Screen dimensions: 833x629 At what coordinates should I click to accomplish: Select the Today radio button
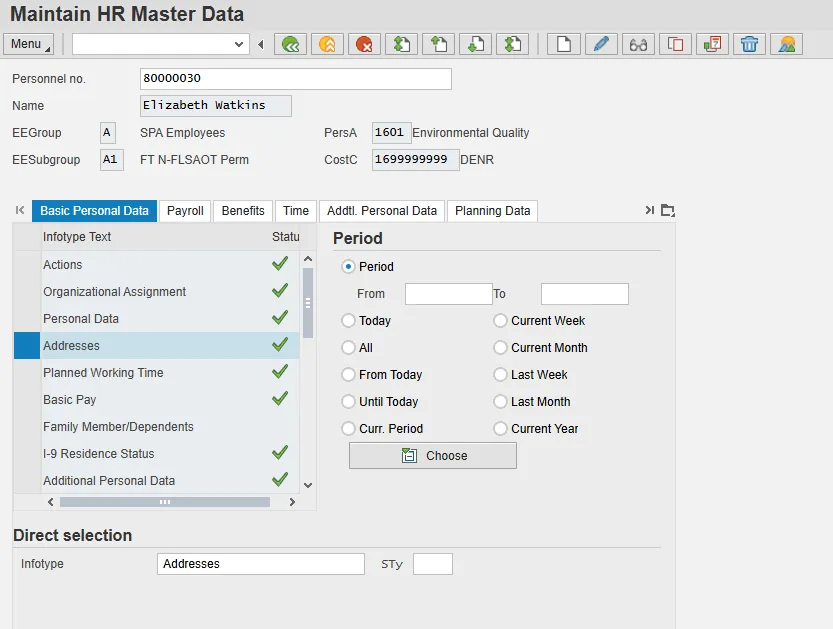point(349,321)
